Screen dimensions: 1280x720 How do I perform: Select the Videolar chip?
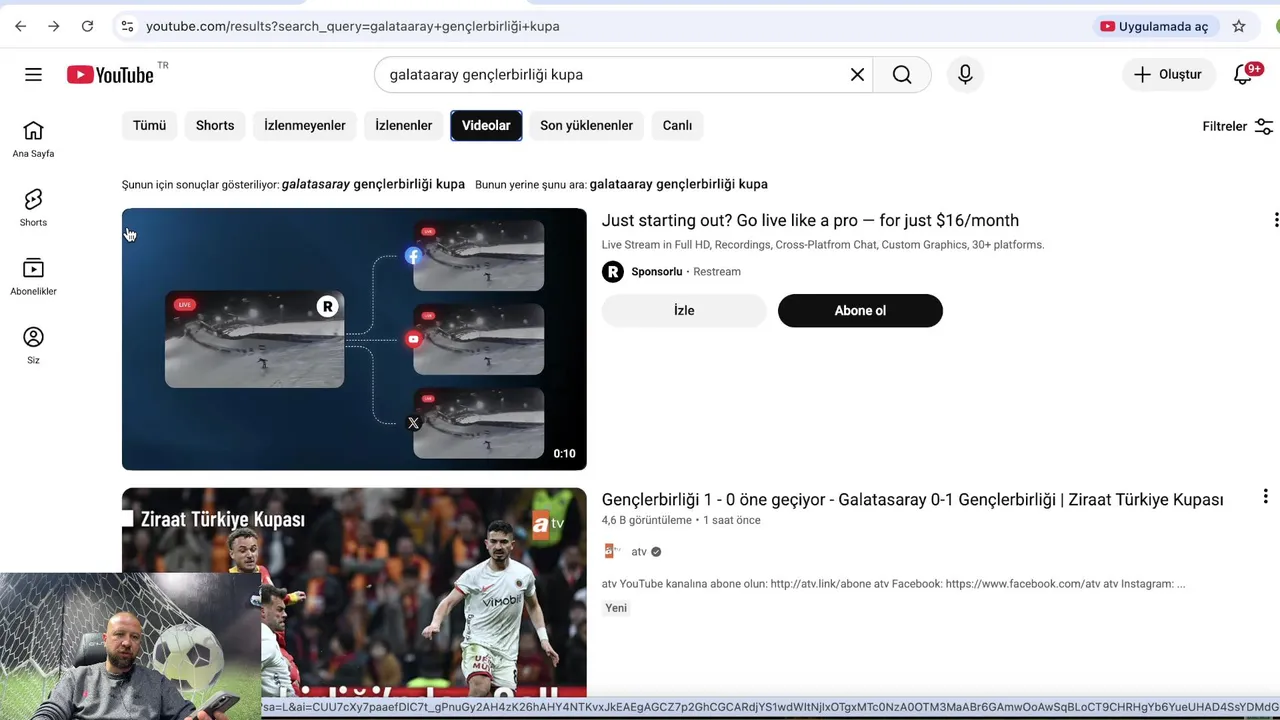tap(486, 125)
